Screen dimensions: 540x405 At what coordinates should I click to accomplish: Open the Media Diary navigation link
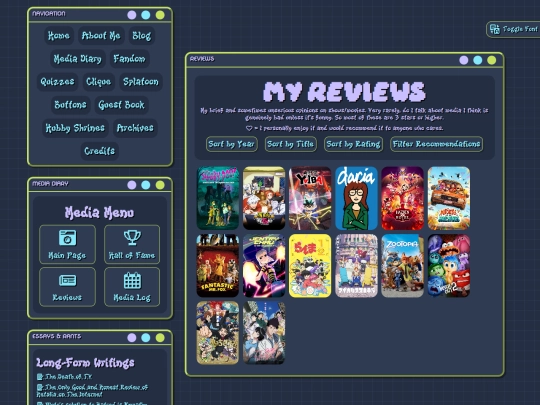point(78,59)
